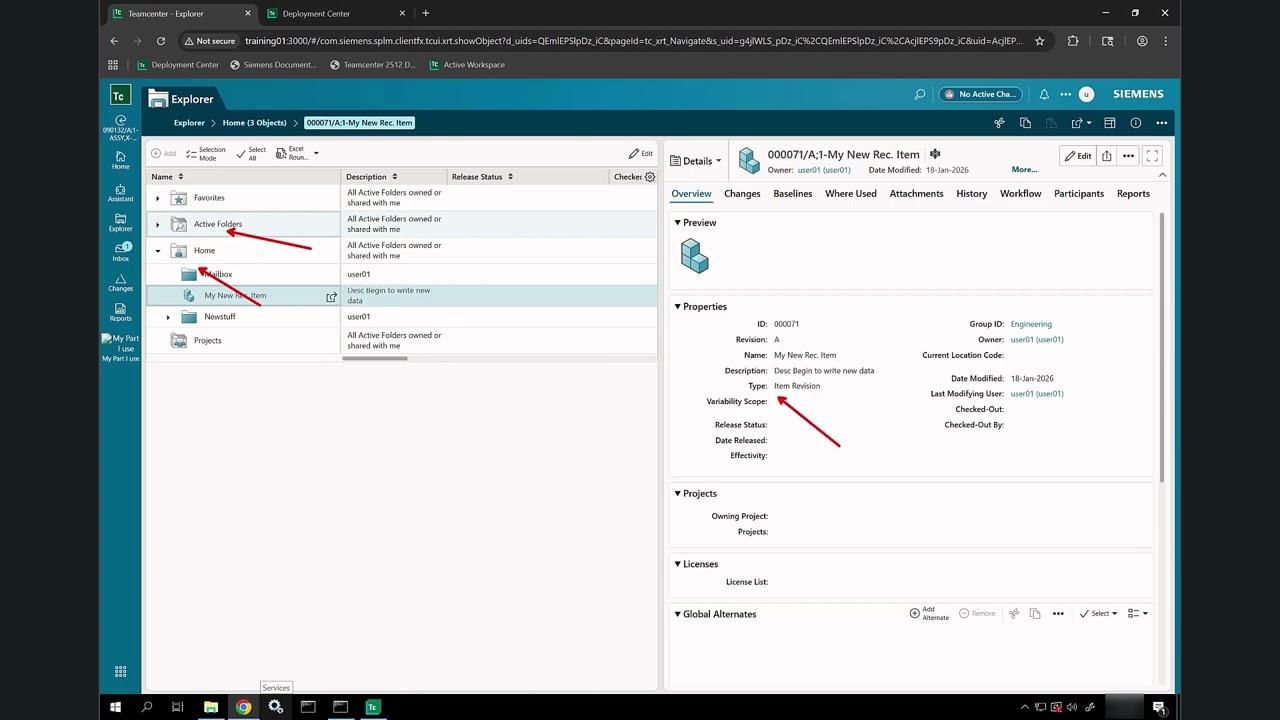Open My New Rec. Item in new view icon

(332, 297)
